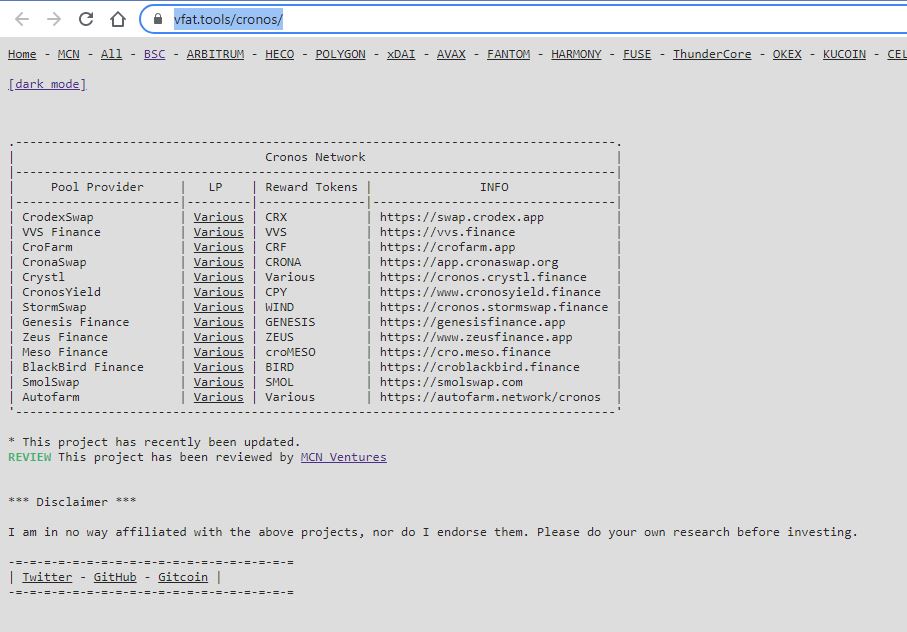The width and height of the screenshot is (907, 632).
Task: Click the CRONA reward token text
Action: (x=283, y=262)
